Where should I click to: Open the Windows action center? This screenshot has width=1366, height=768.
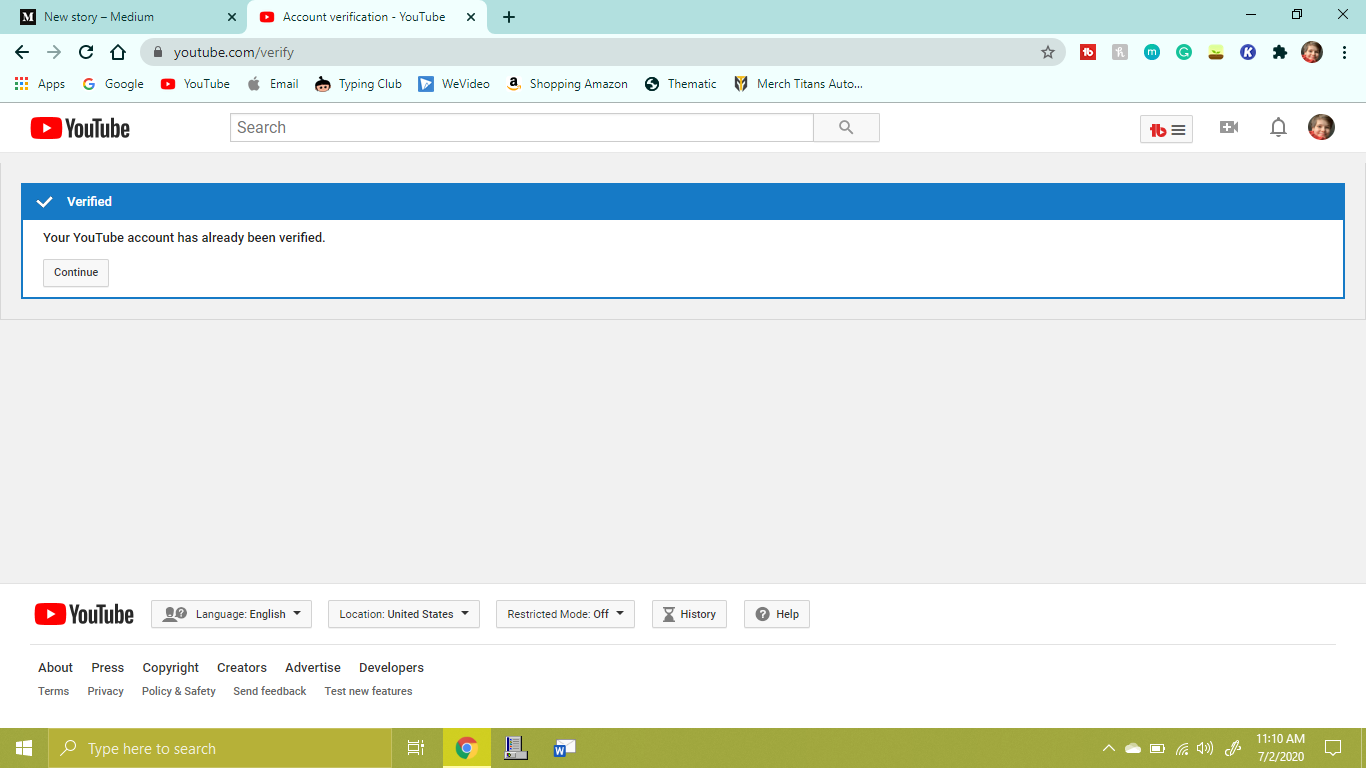[x=1333, y=748]
